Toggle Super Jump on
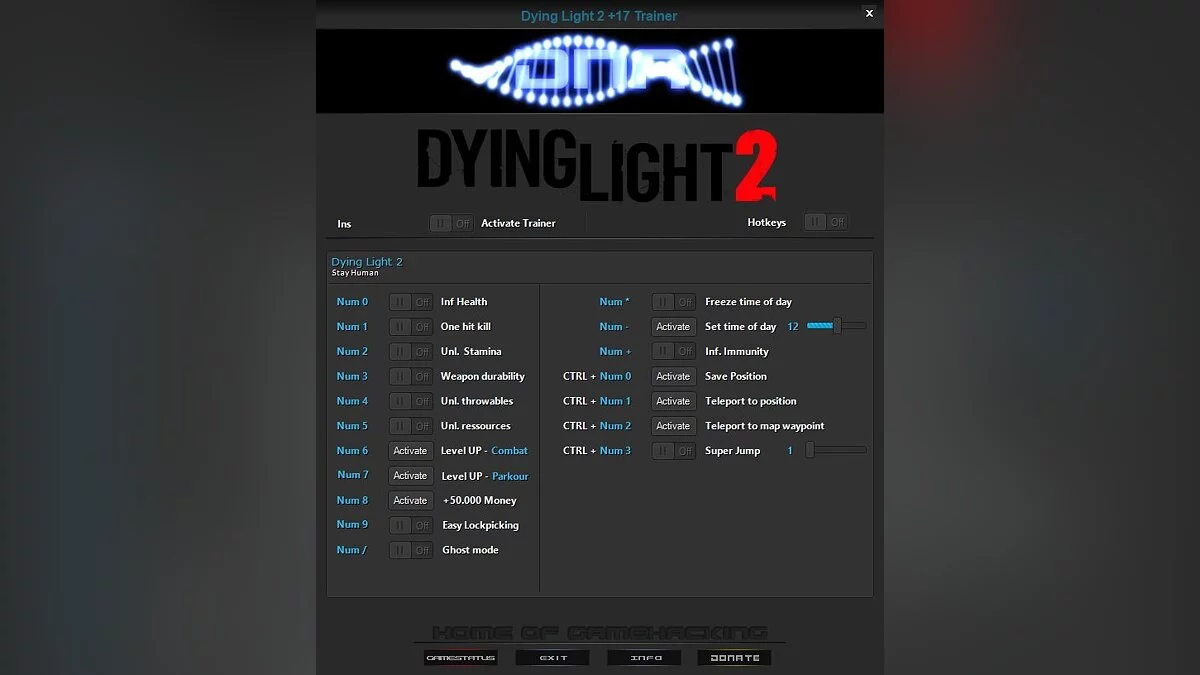 coord(673,451)
